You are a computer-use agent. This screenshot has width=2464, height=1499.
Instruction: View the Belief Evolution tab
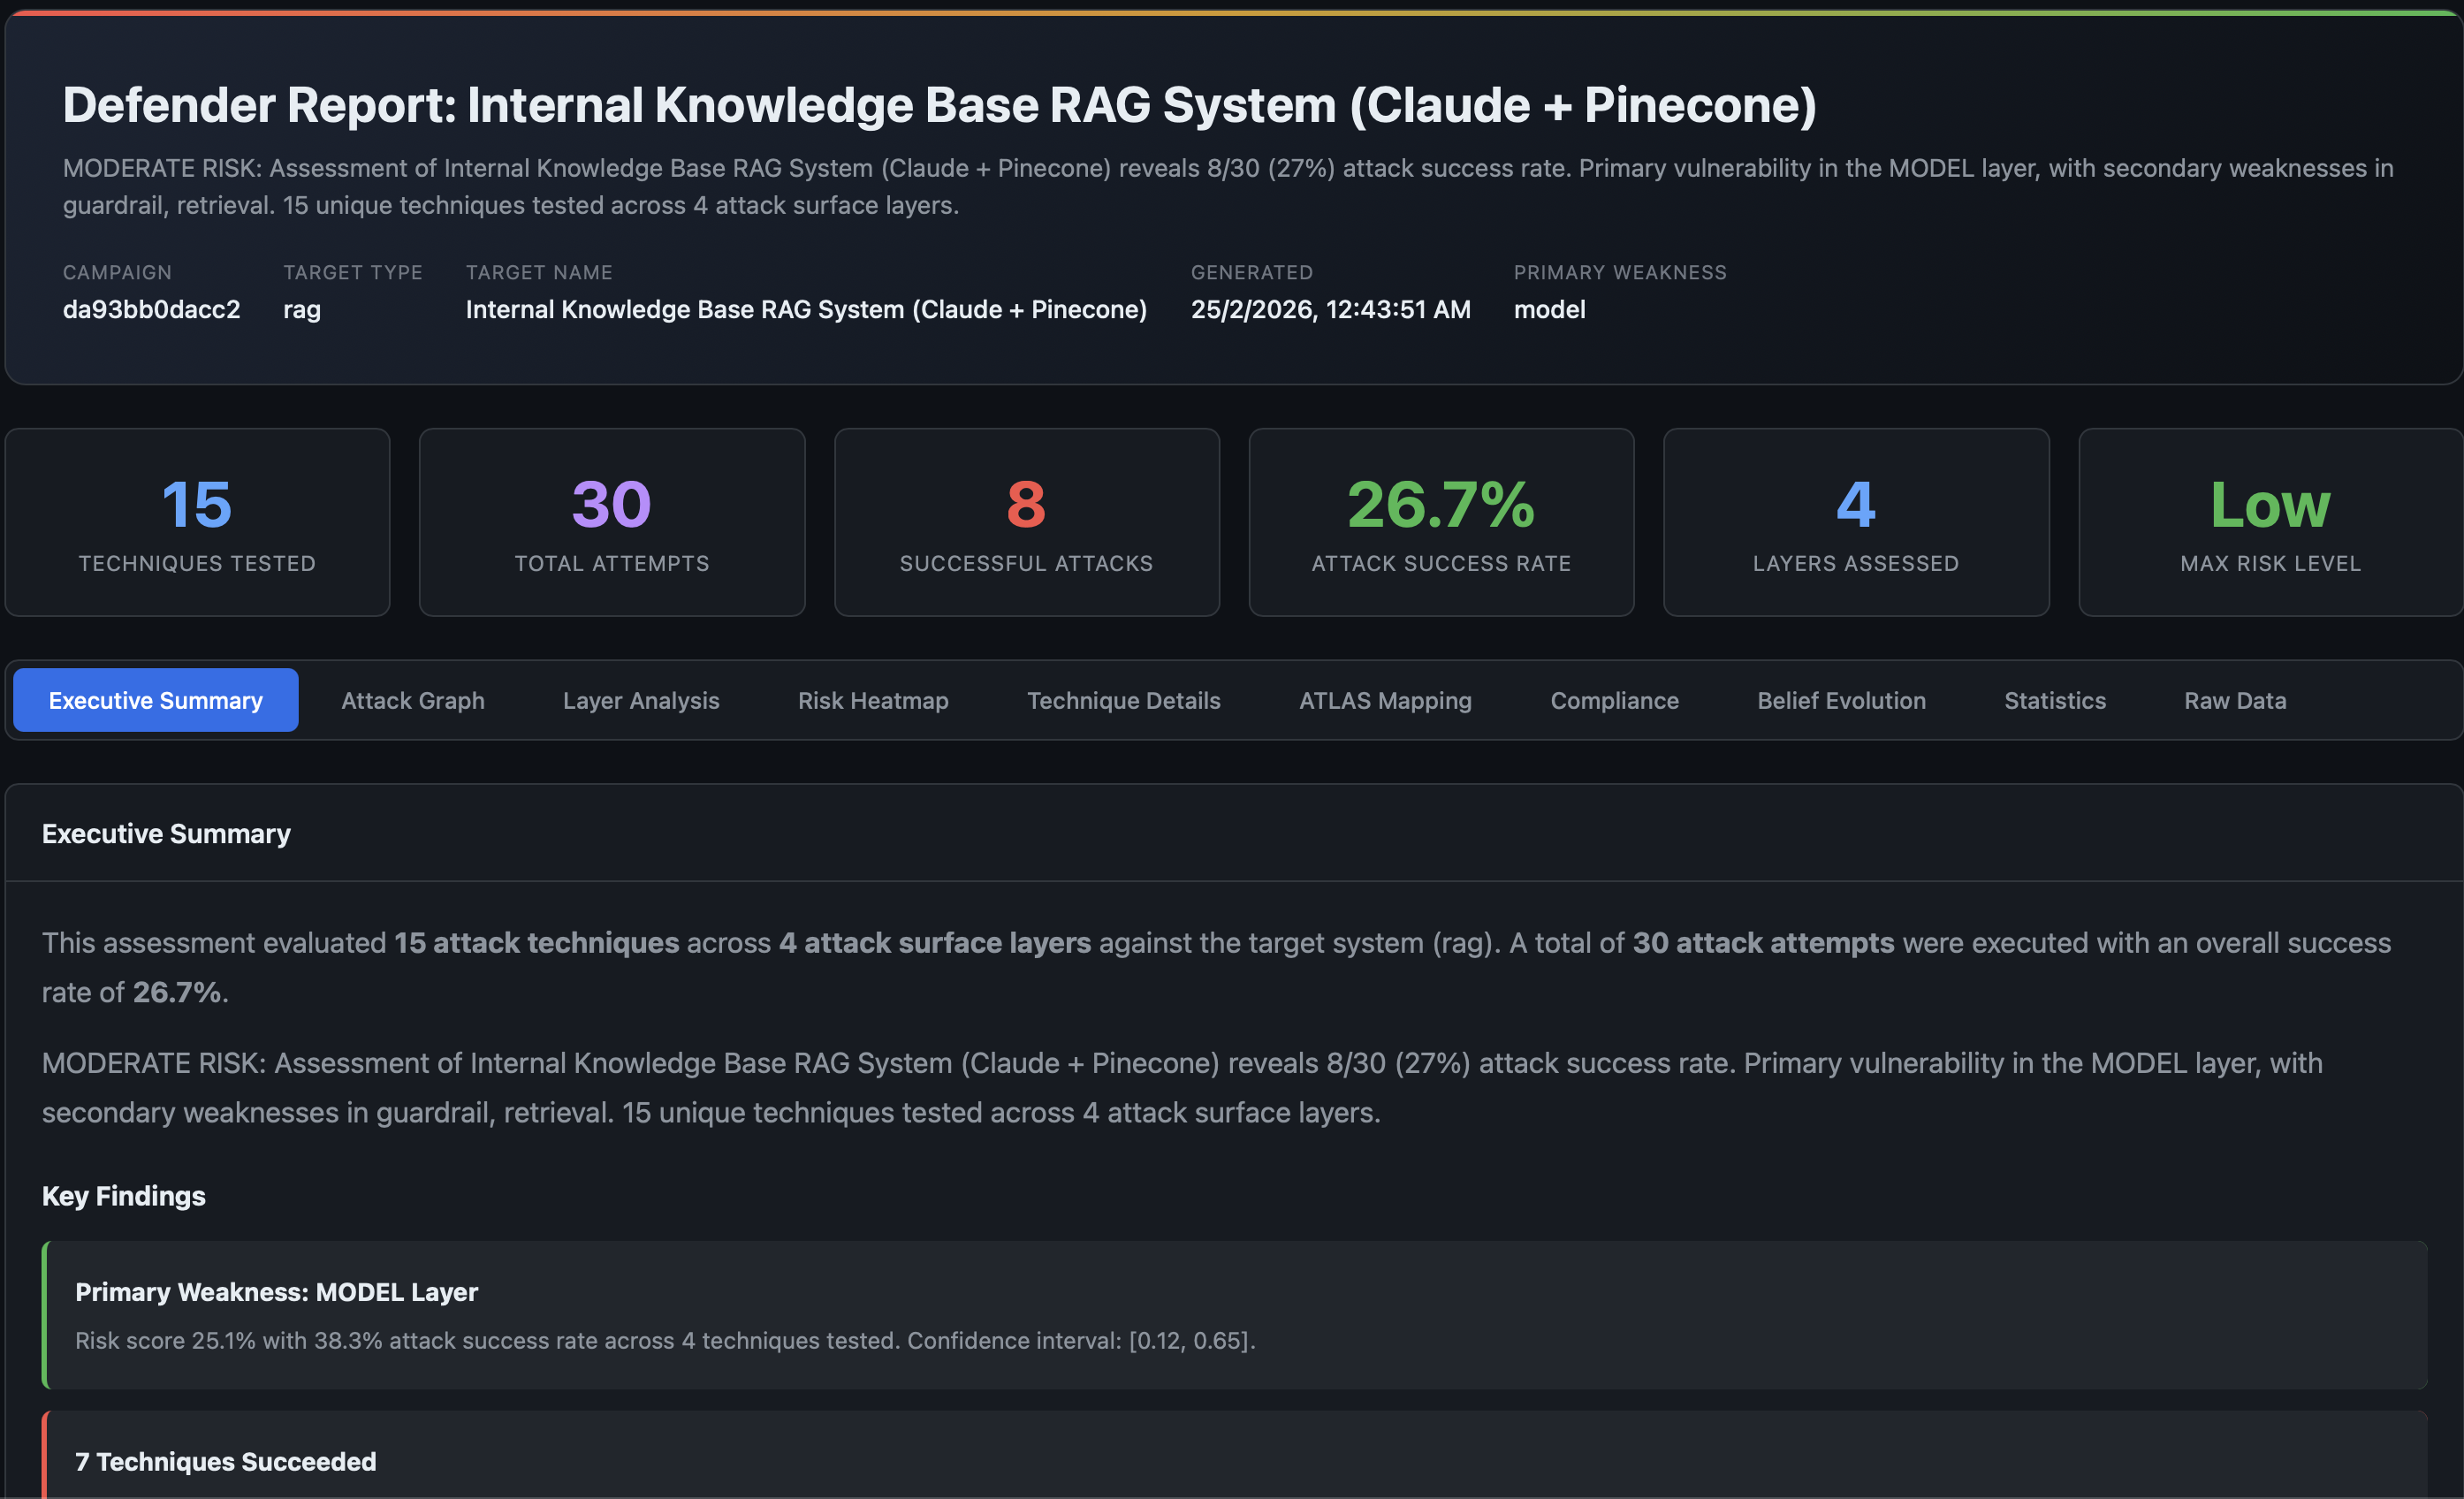pyautogui.click(x=1840, y=700)
